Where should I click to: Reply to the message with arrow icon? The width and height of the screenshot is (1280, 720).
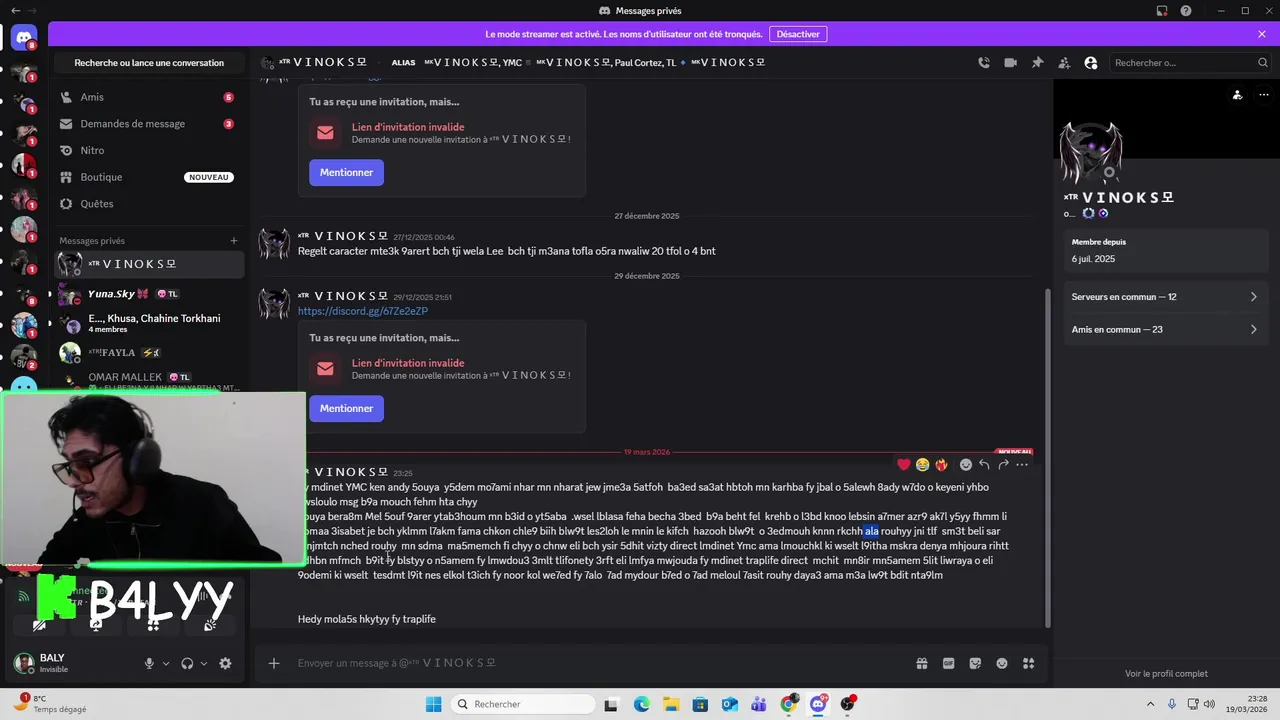984,464
